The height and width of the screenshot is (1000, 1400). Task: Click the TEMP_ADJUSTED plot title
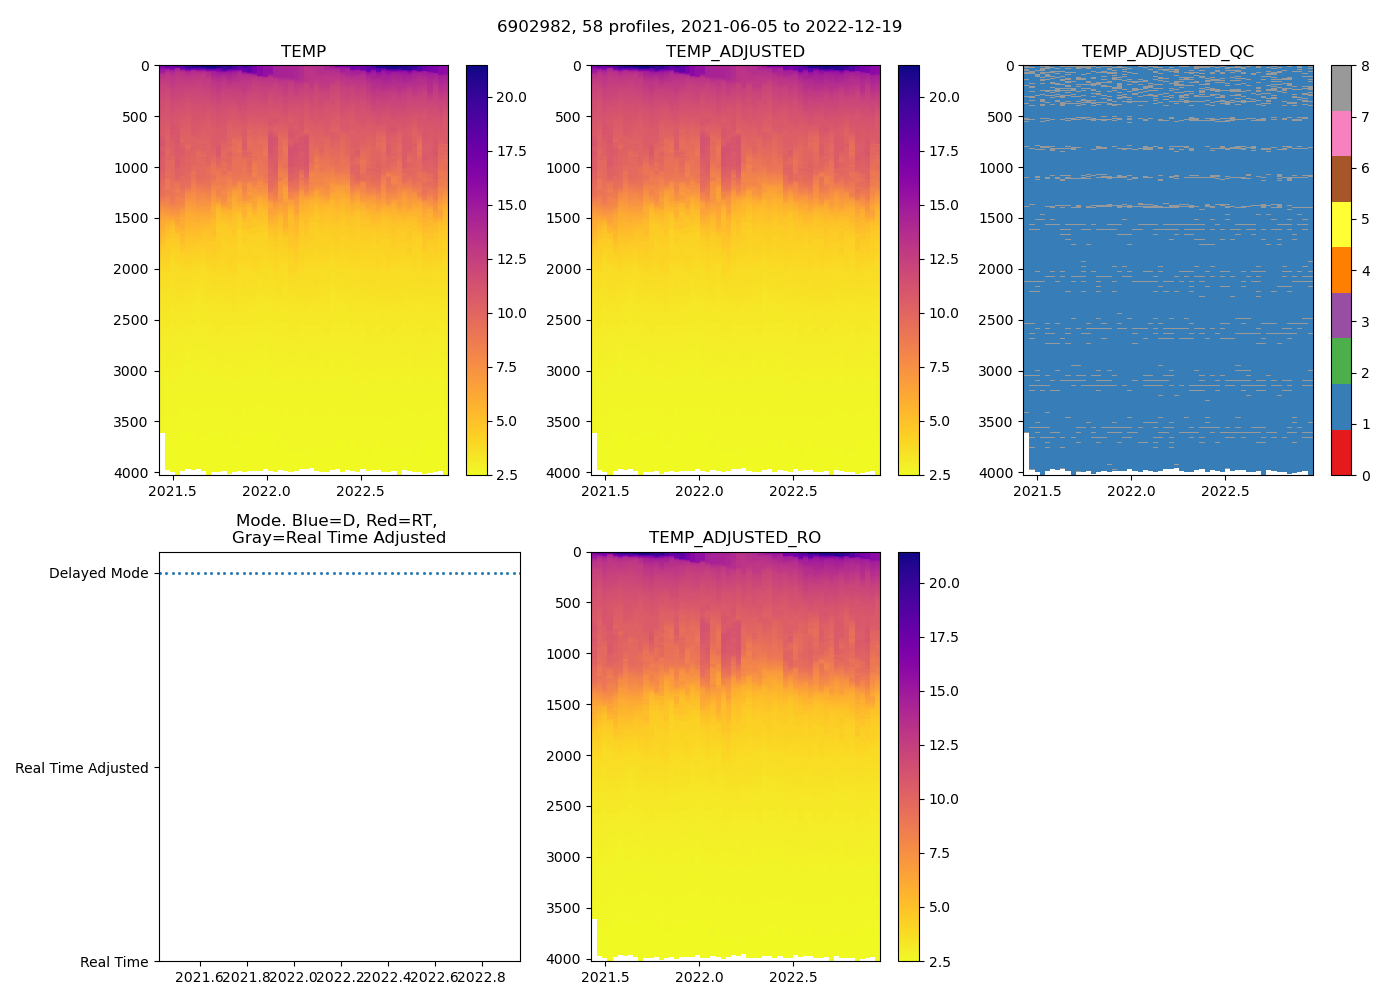[x=735, y=52]
